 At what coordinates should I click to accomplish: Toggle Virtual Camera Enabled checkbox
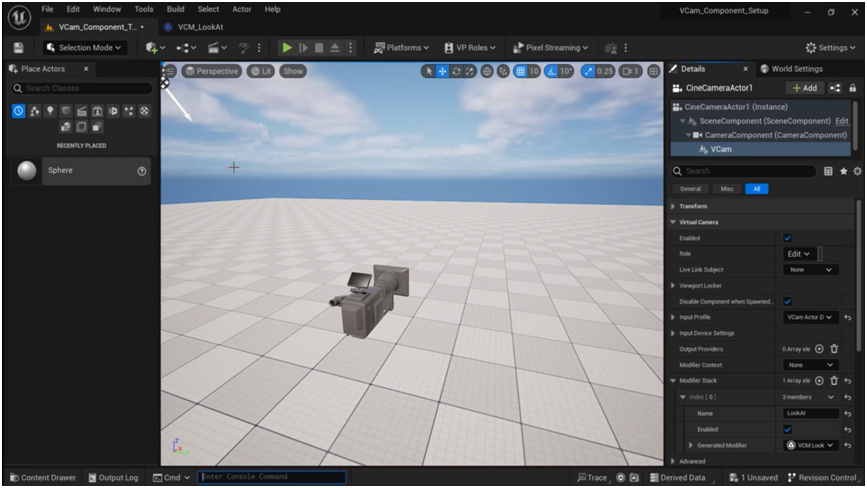point(787,238)
